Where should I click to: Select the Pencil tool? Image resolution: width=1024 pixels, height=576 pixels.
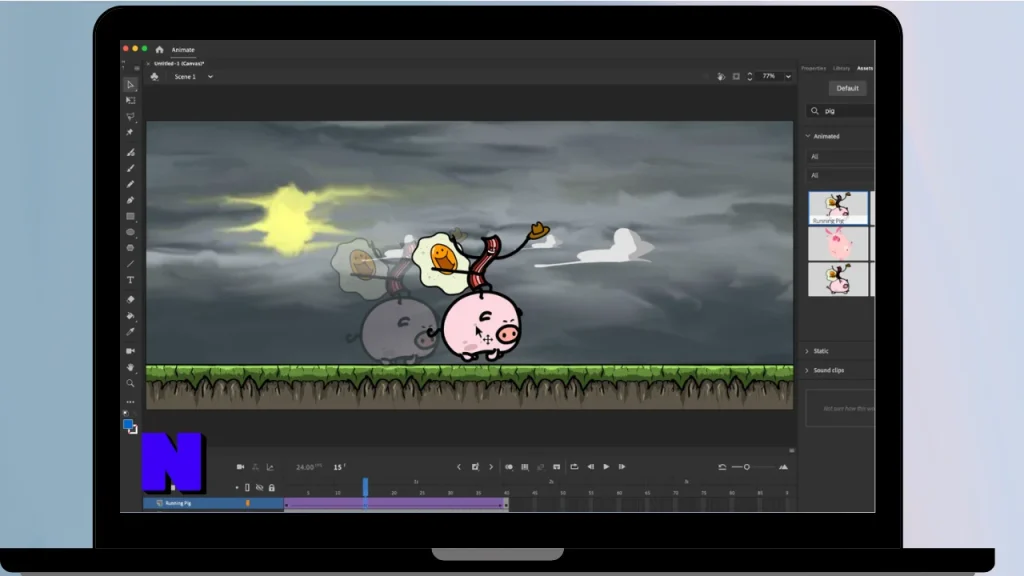131,184
